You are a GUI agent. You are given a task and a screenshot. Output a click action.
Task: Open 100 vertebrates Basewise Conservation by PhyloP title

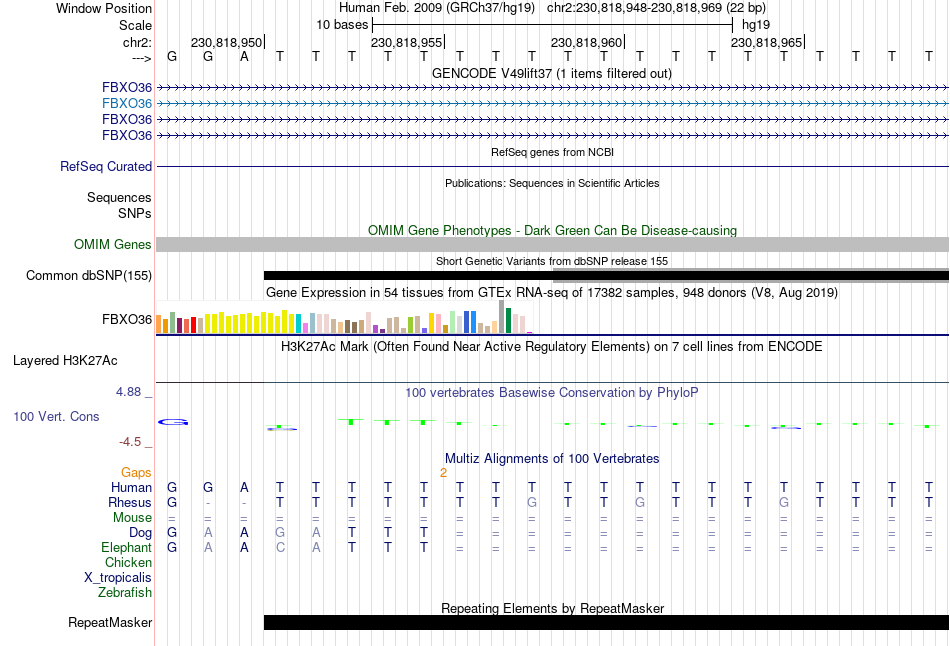[x=552, y=393]
